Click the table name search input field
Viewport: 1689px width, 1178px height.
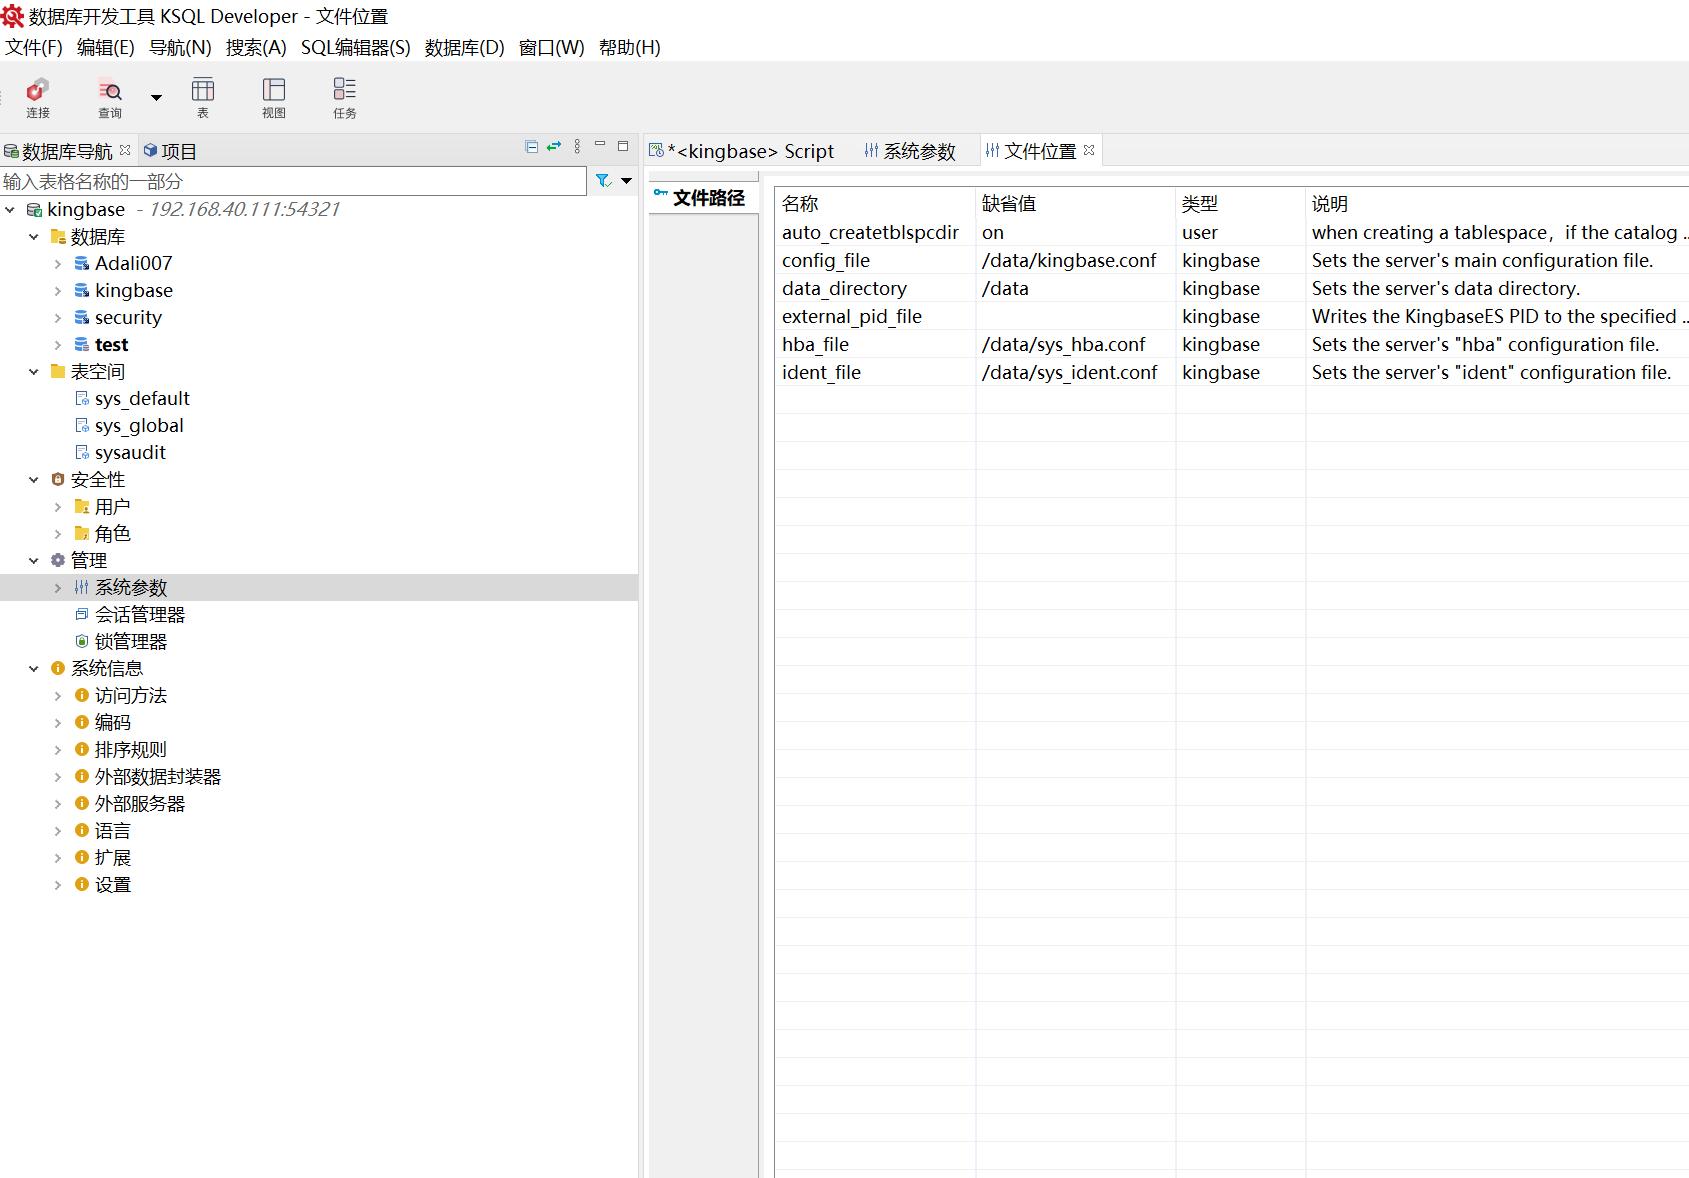[x=292, y=181]
